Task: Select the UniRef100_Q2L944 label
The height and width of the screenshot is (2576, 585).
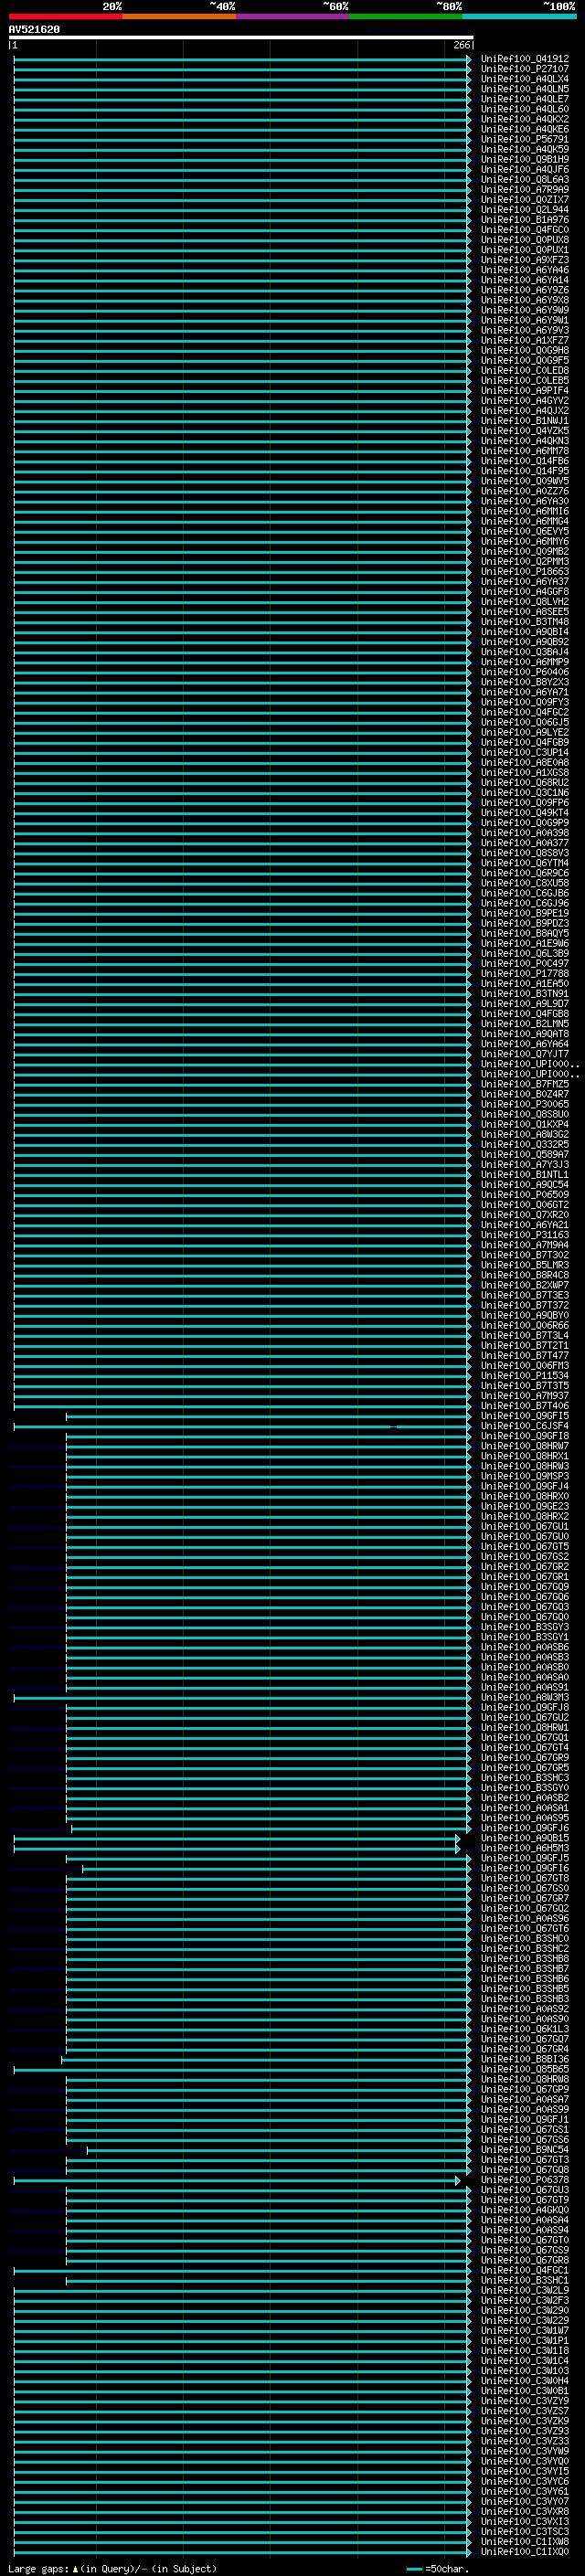Action: pos(524,210)
